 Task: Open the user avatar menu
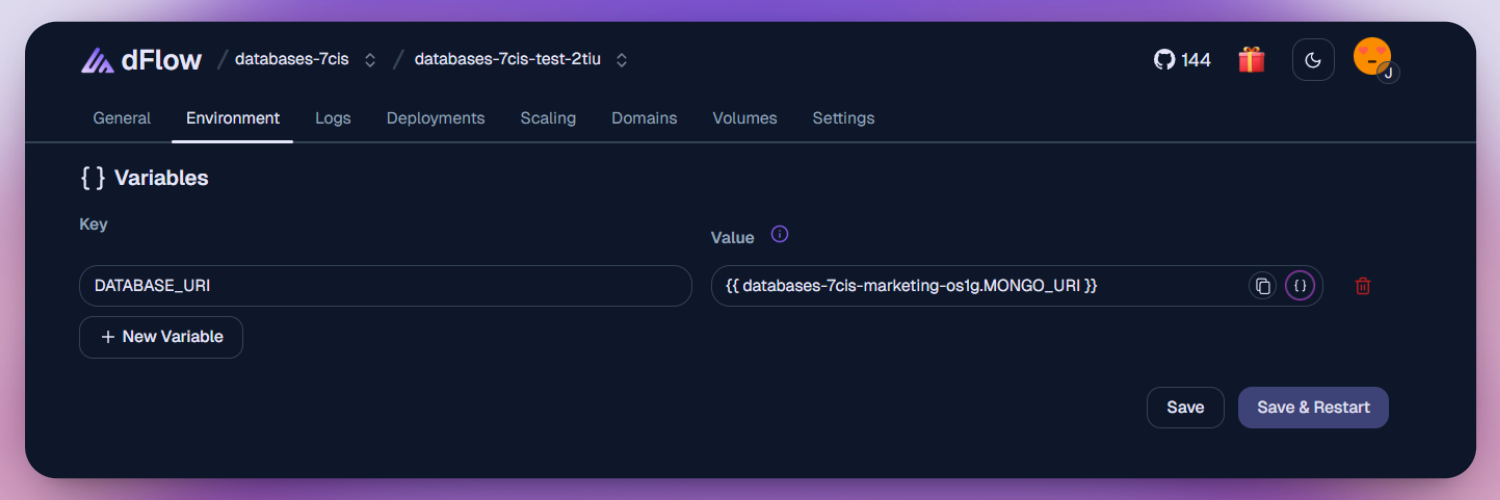click(1373, 58)
